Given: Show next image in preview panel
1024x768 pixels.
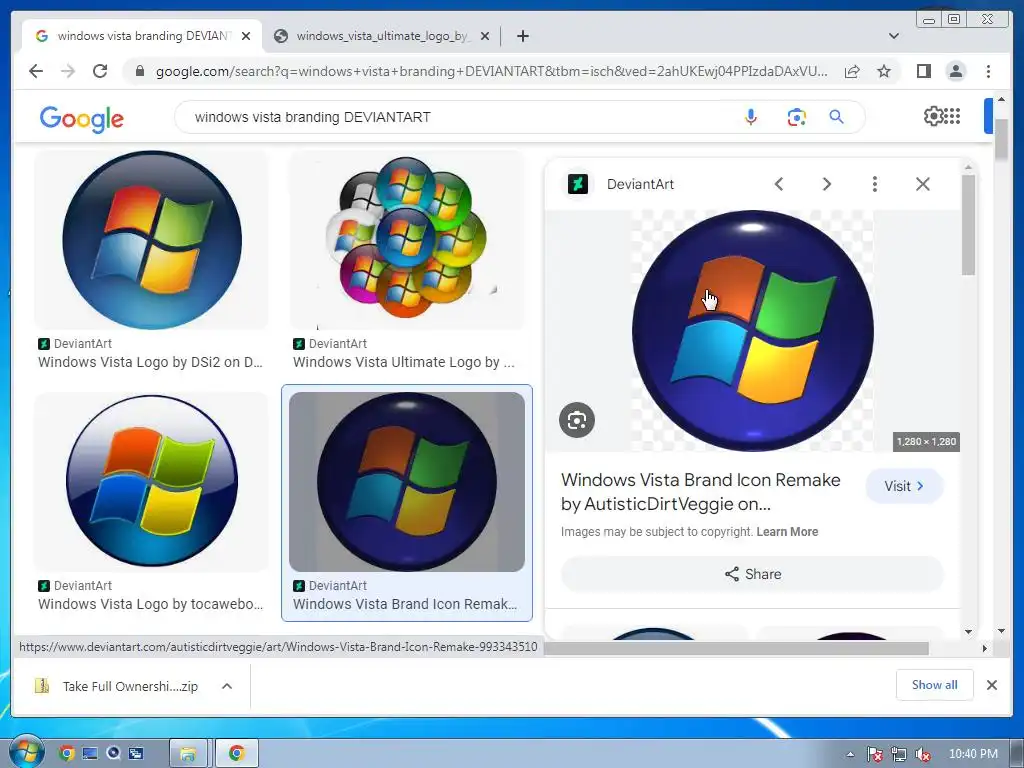Looking at the screenshot, I should tap(827, 184).
